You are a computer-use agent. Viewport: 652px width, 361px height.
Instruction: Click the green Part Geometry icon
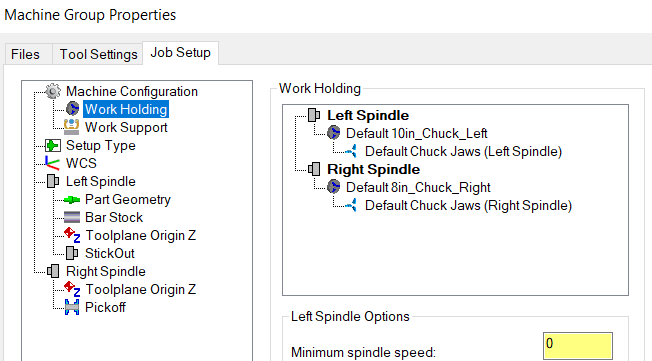click(x=72, y=200)
